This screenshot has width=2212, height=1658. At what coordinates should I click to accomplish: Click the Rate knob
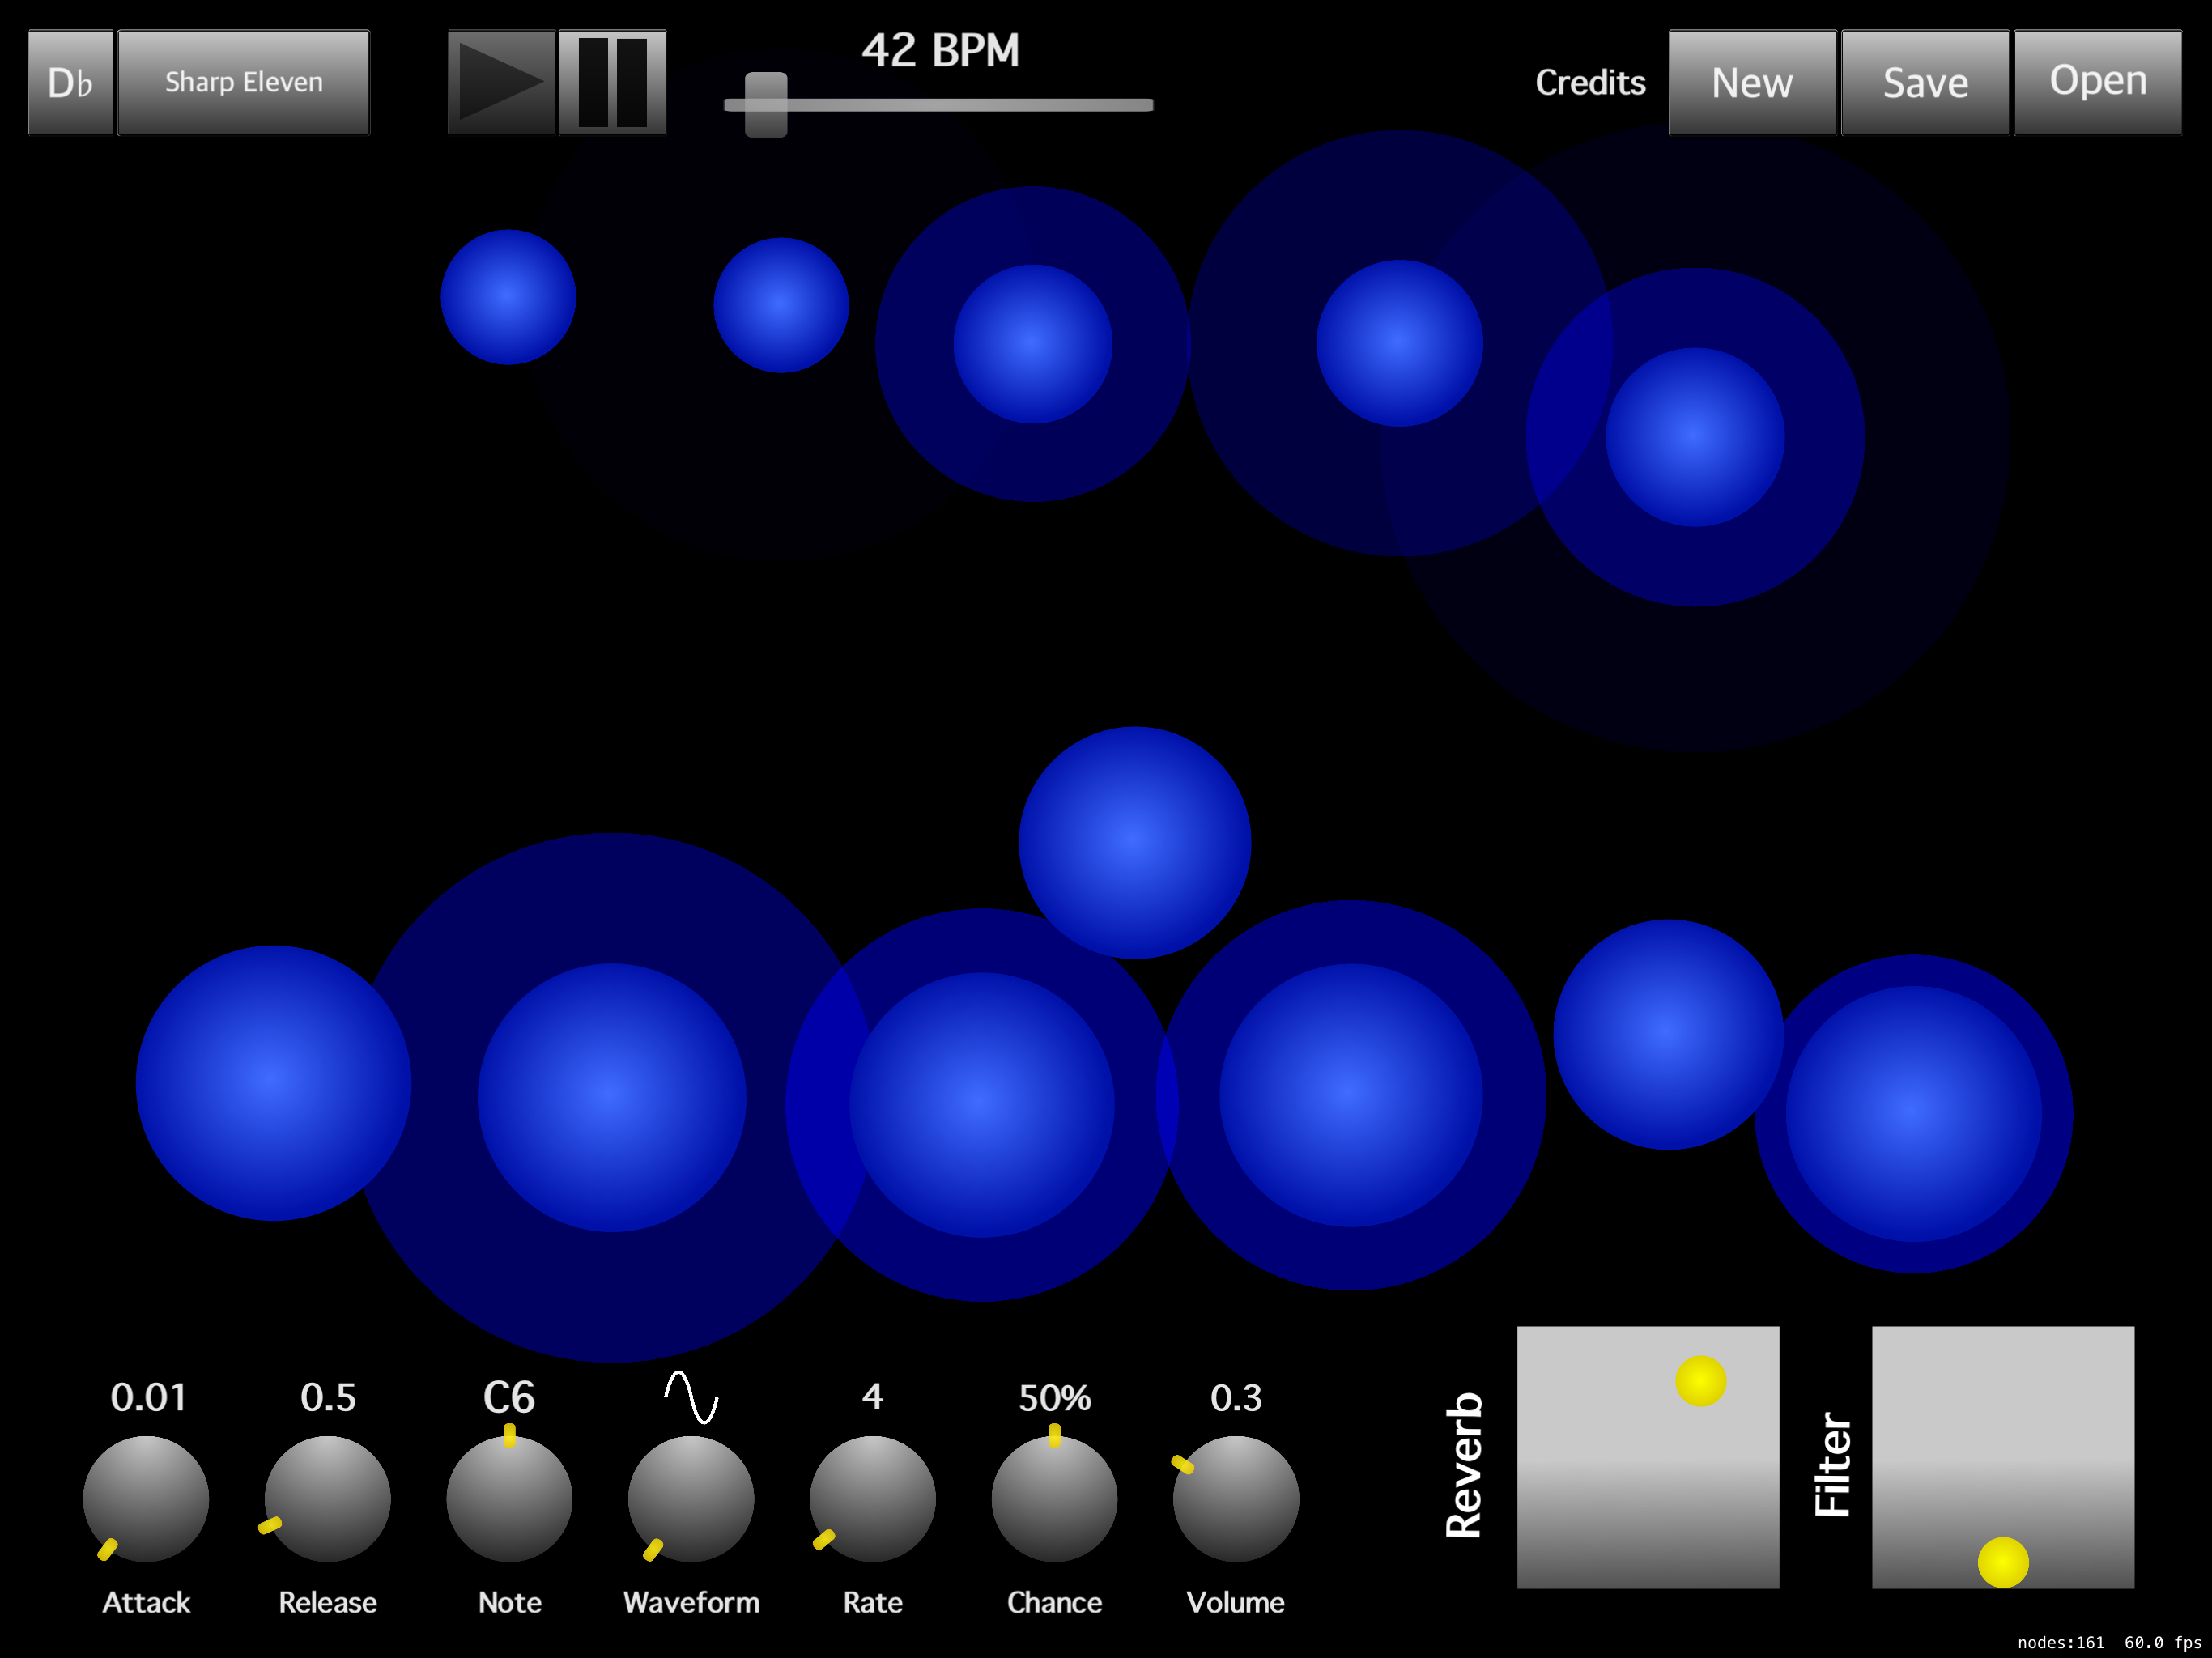pos(872,1498)
